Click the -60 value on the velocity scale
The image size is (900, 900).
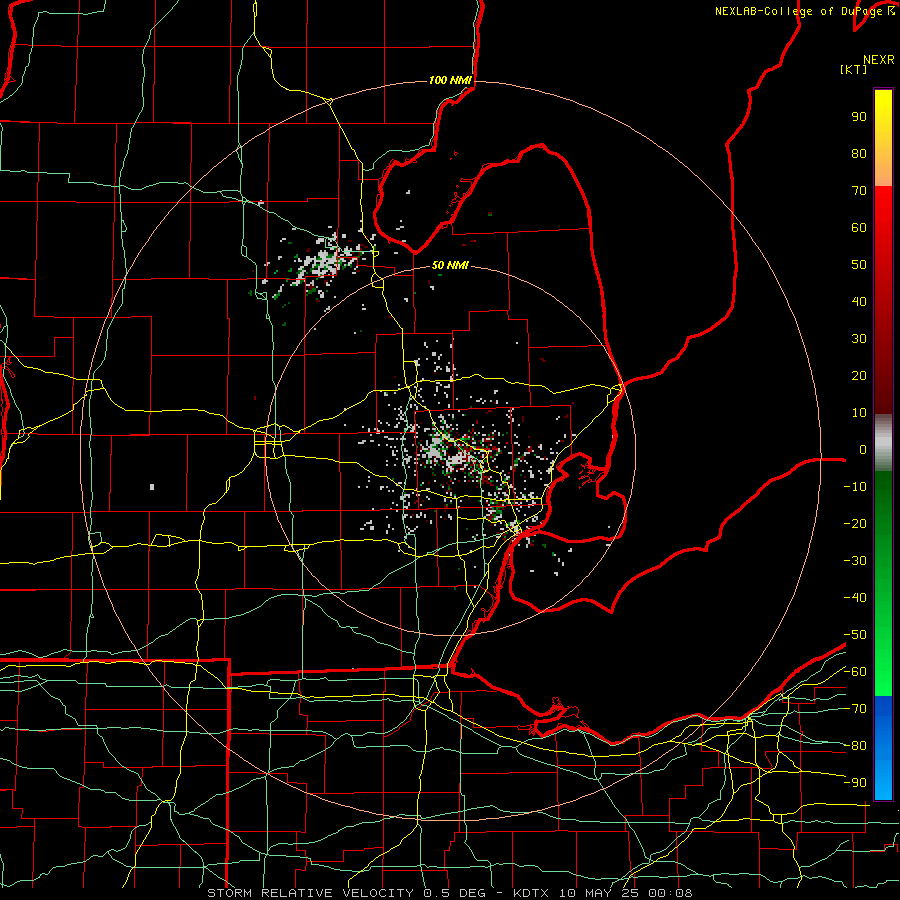click(x=855, y=672)
